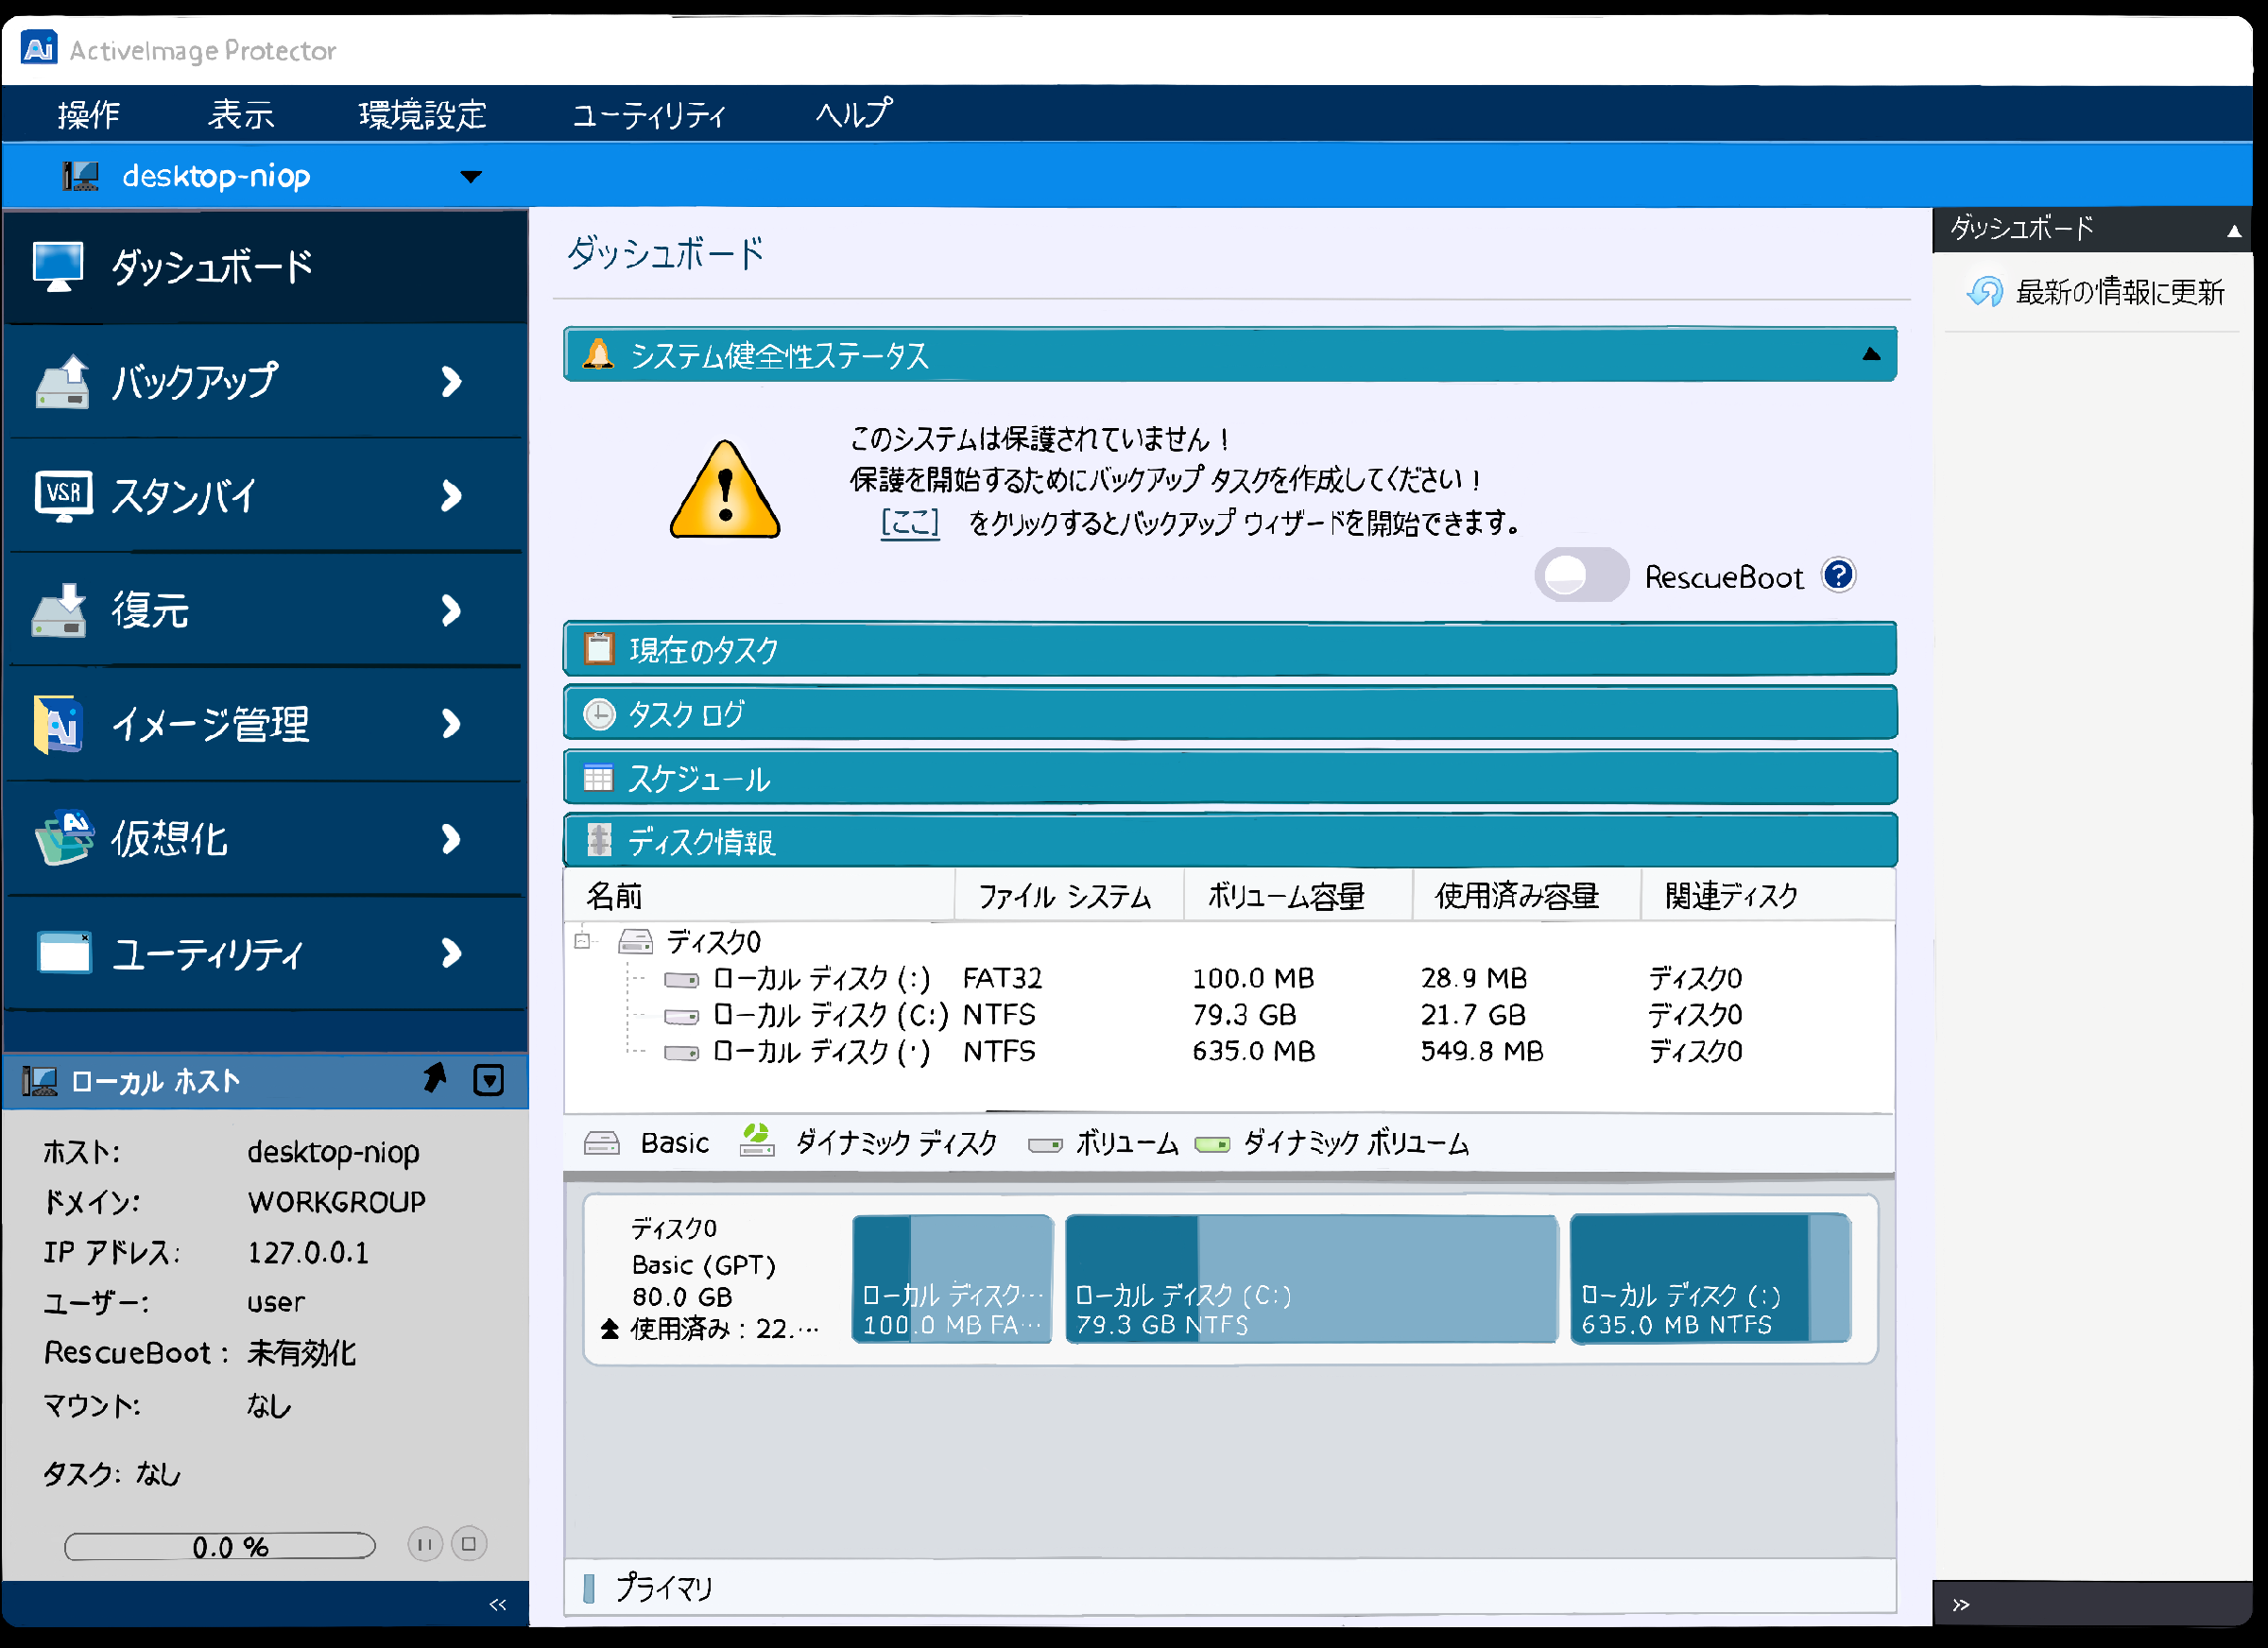Collapse right ダッシュボード panel triangle

2233,230
